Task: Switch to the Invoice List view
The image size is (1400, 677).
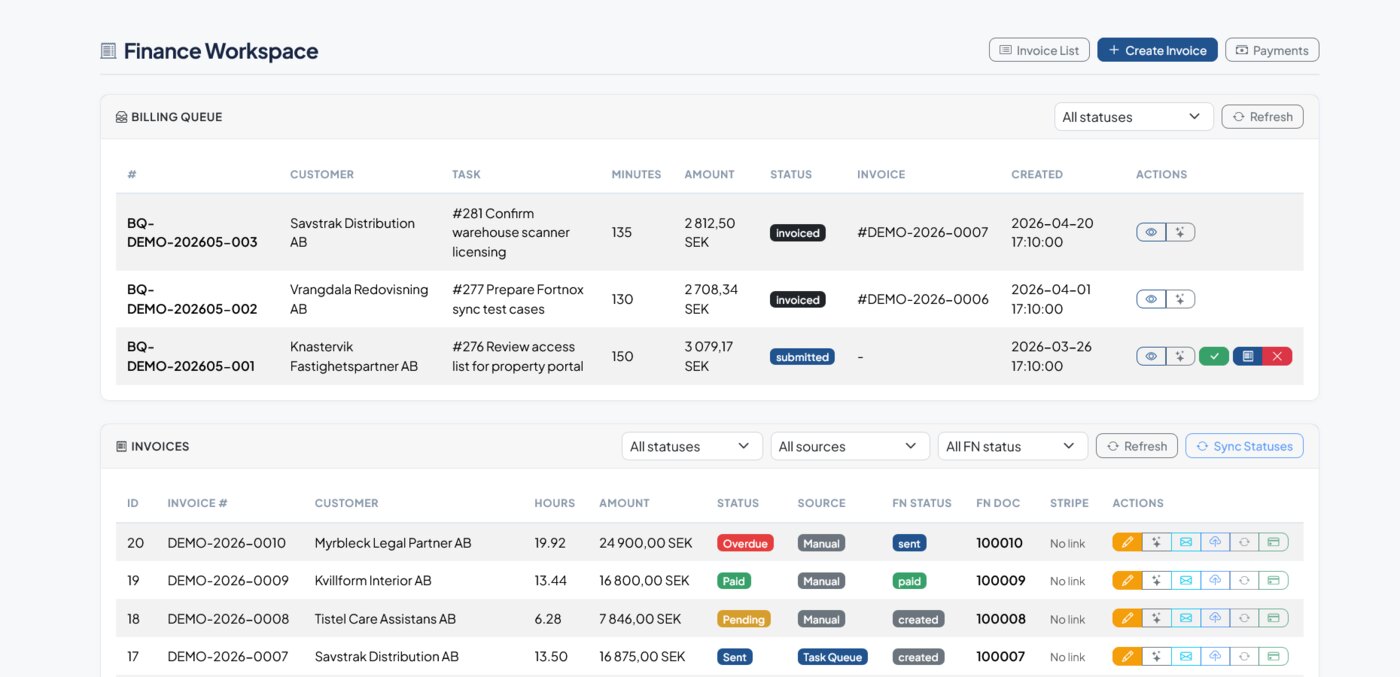Action: click(1039, 49)
